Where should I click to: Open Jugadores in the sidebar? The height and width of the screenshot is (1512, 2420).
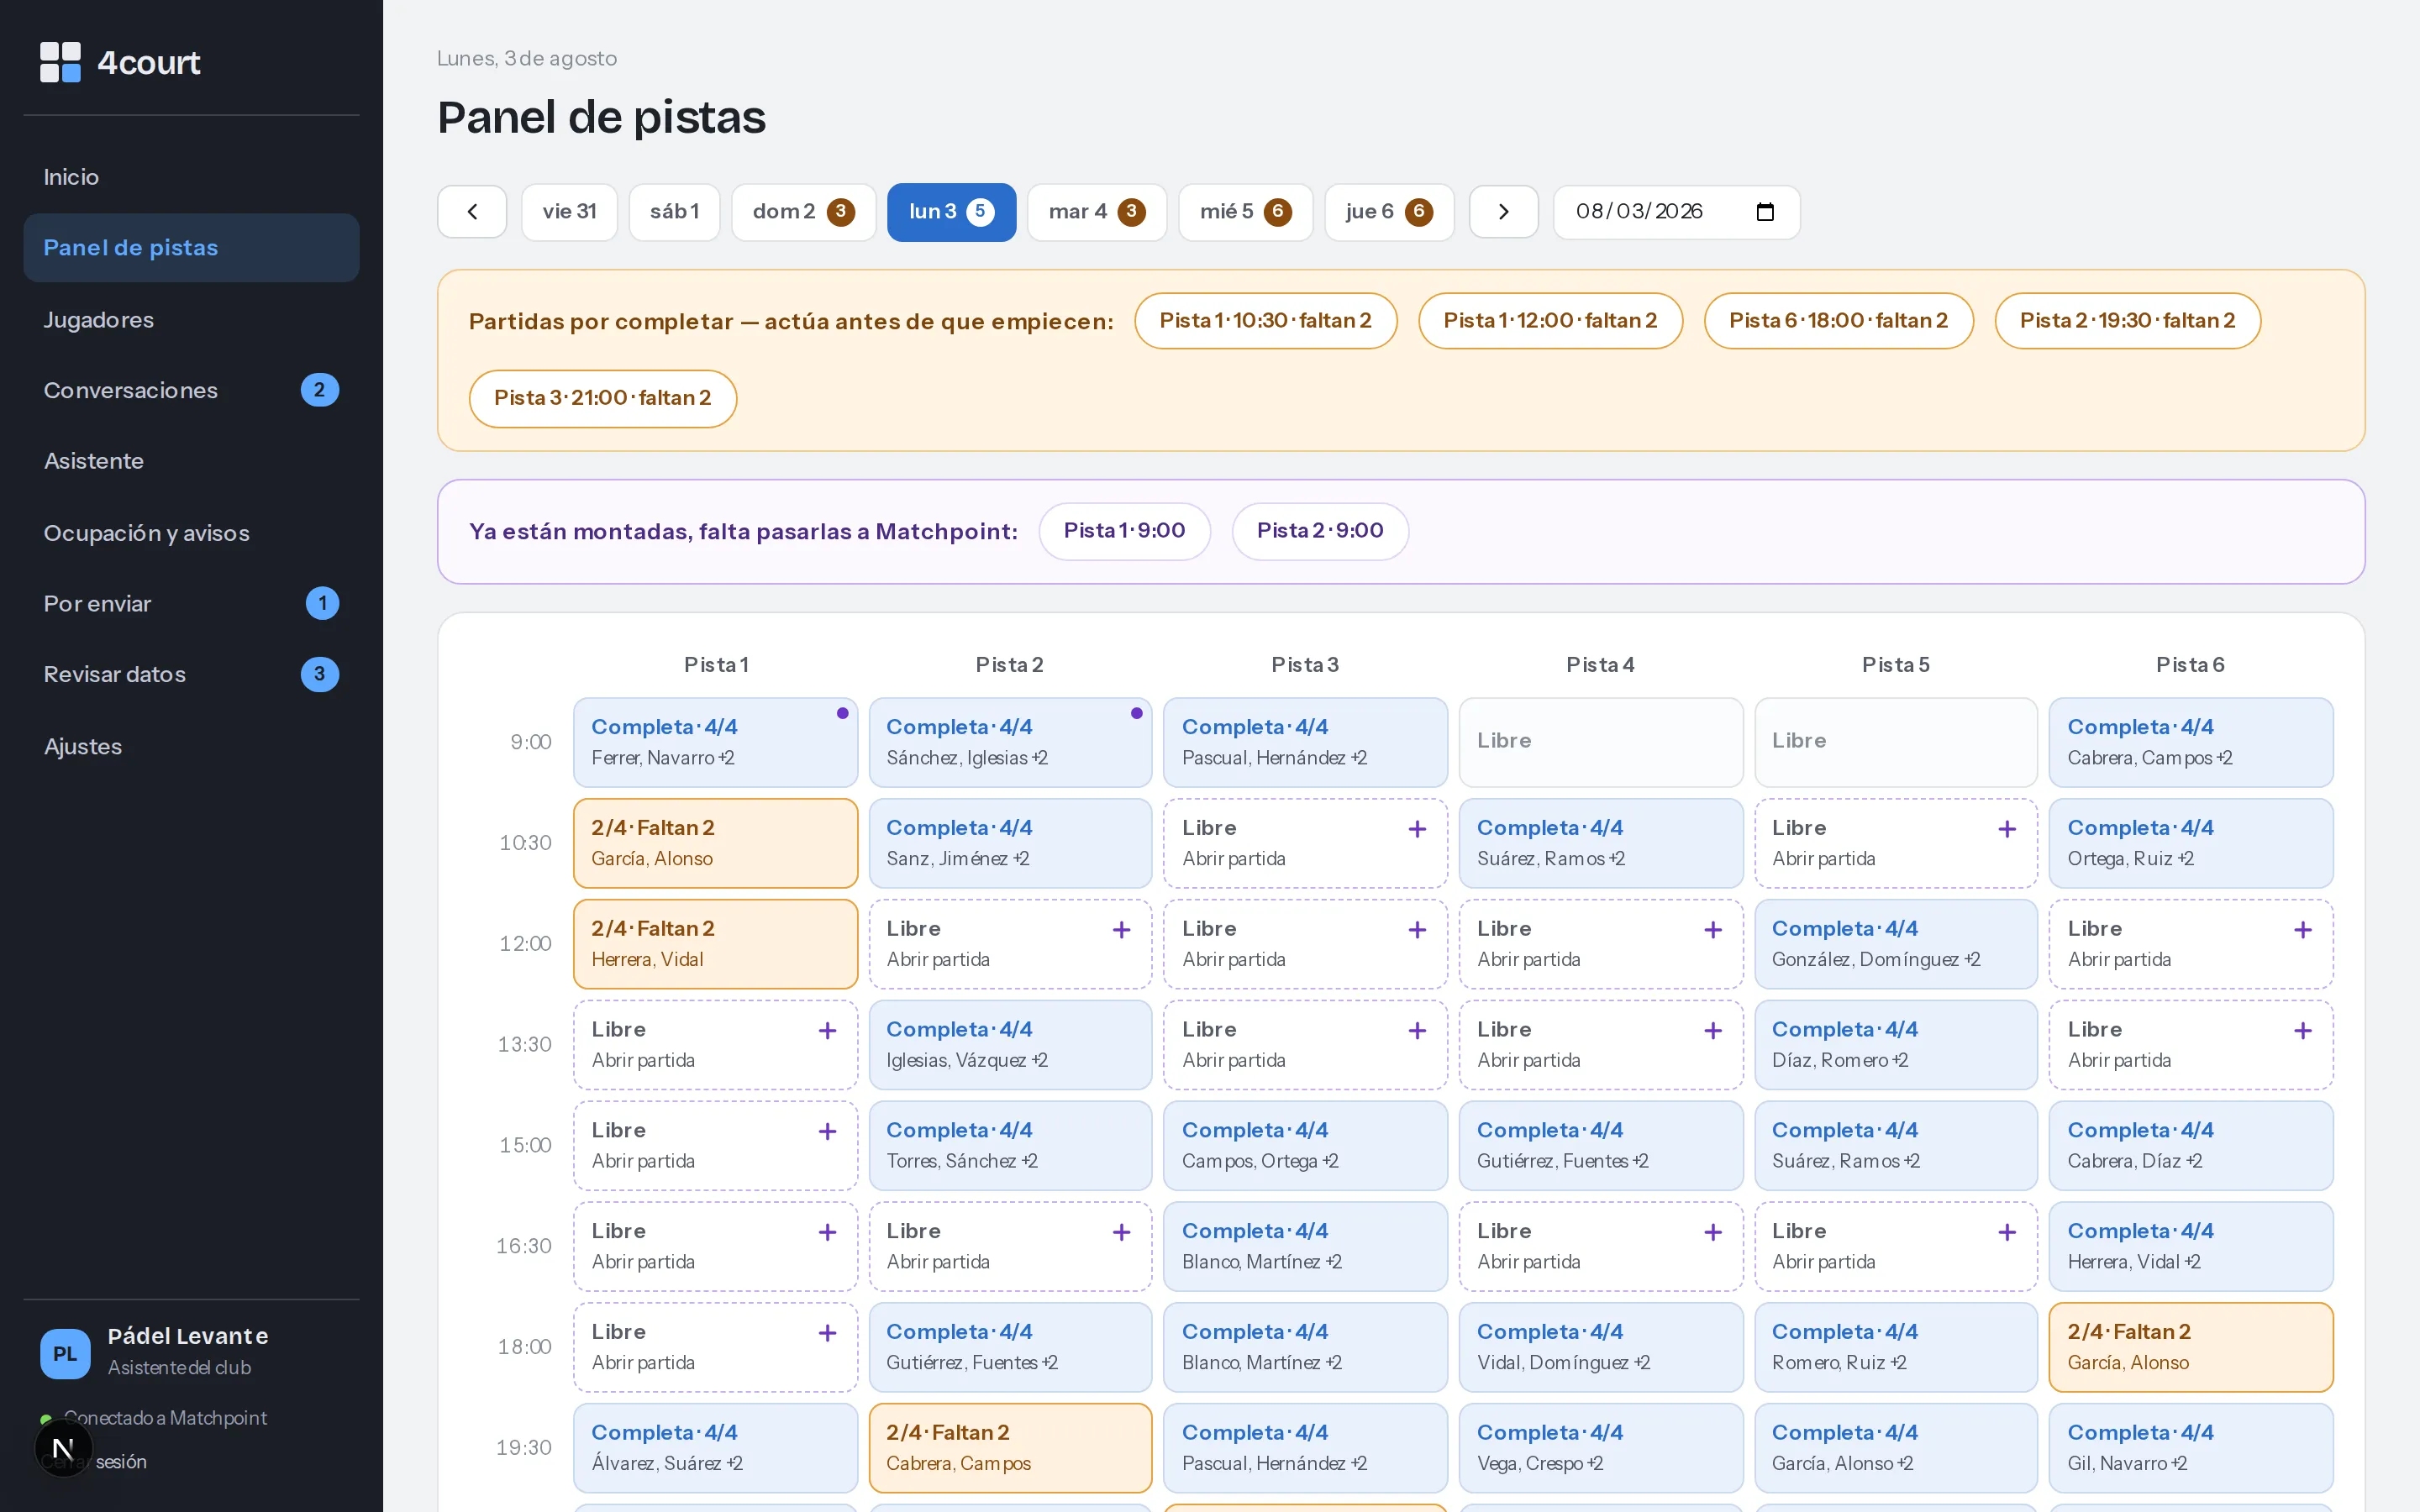click(191, 320)
